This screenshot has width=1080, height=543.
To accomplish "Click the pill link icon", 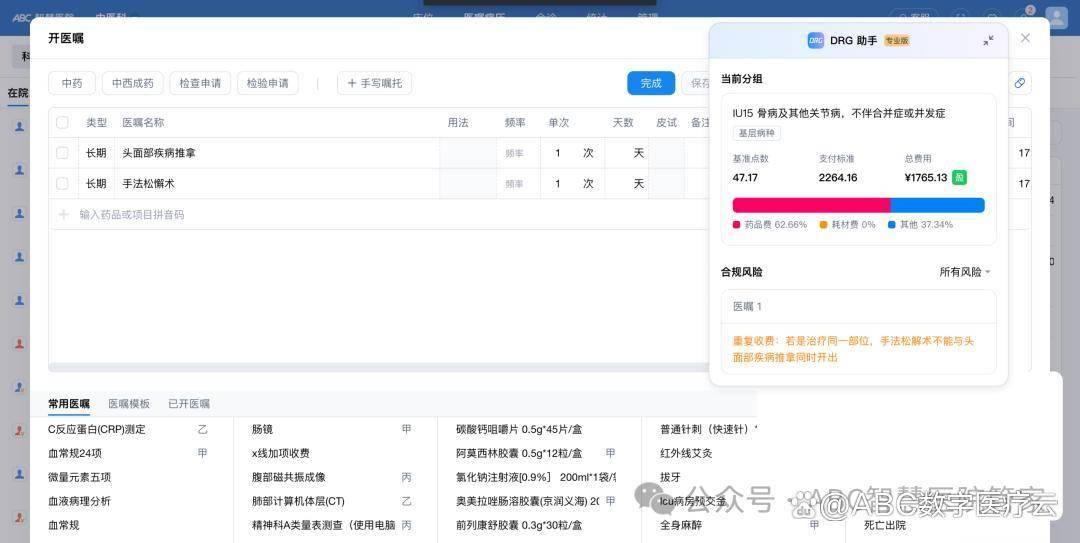I will pyautogui.click(x=1019, y=83).
